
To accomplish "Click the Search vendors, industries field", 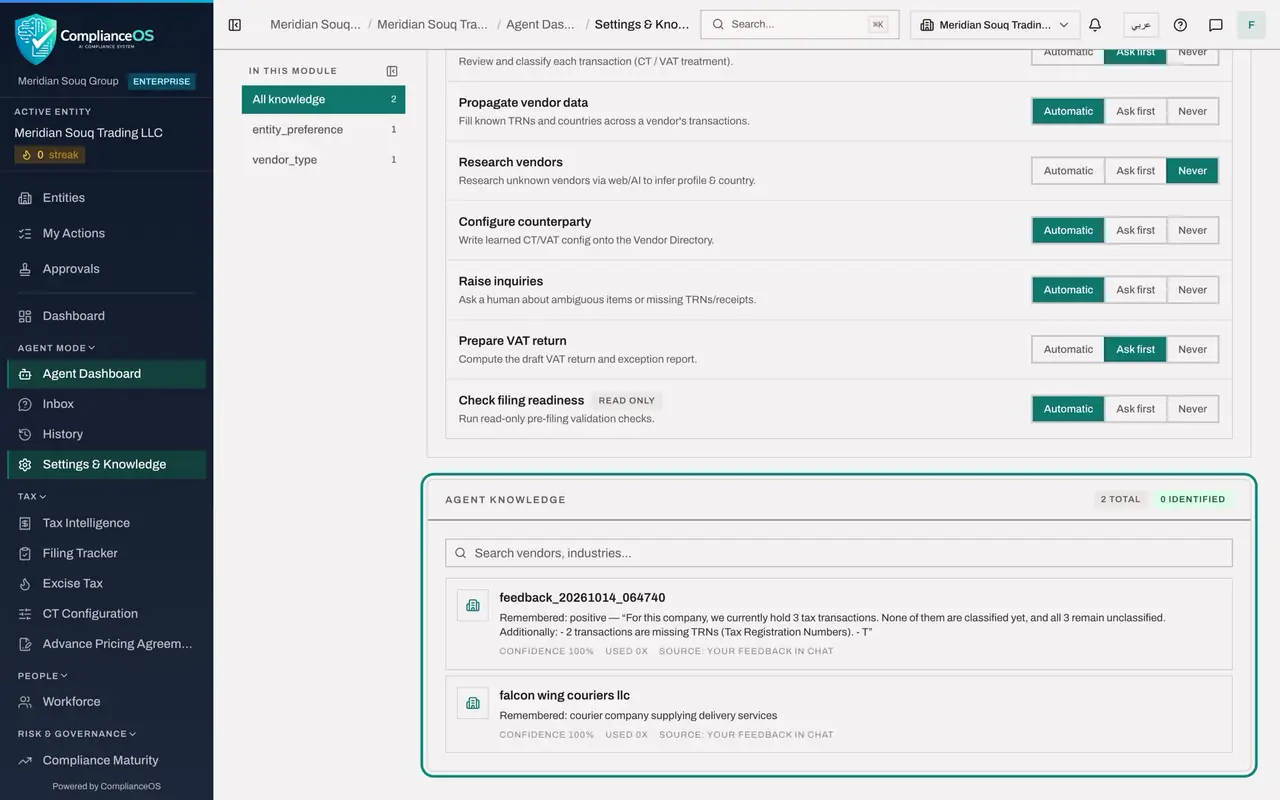I will point(838,553).
